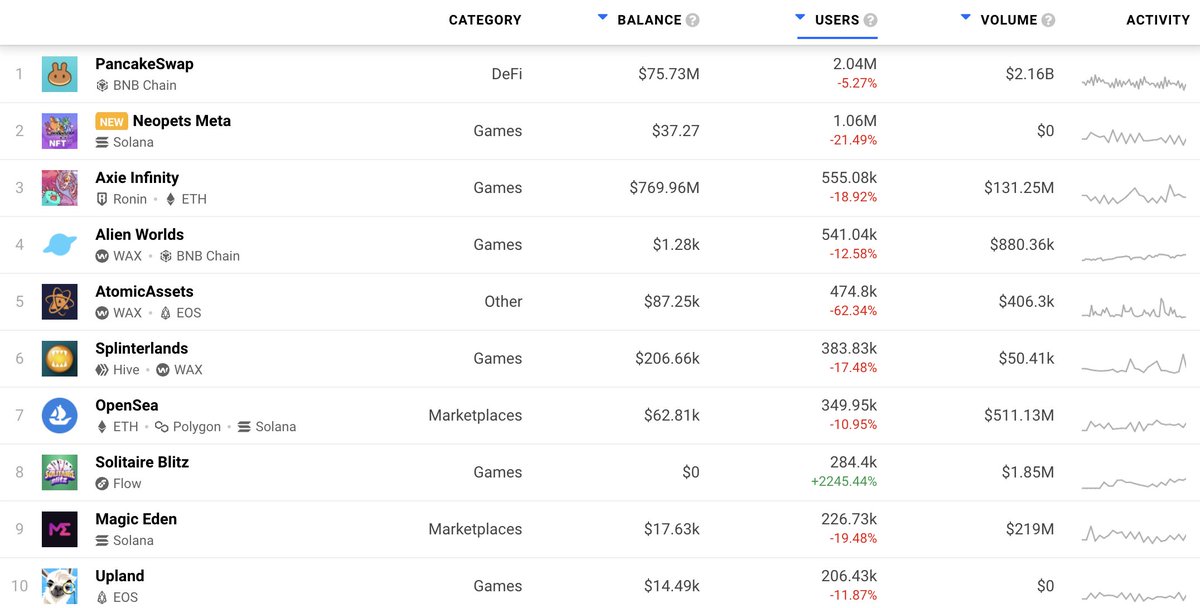Viewport: 1200px width, 608px height.
Task: Click the BNB Chain icon under Alien Worlds
Action: click(165, 257)
